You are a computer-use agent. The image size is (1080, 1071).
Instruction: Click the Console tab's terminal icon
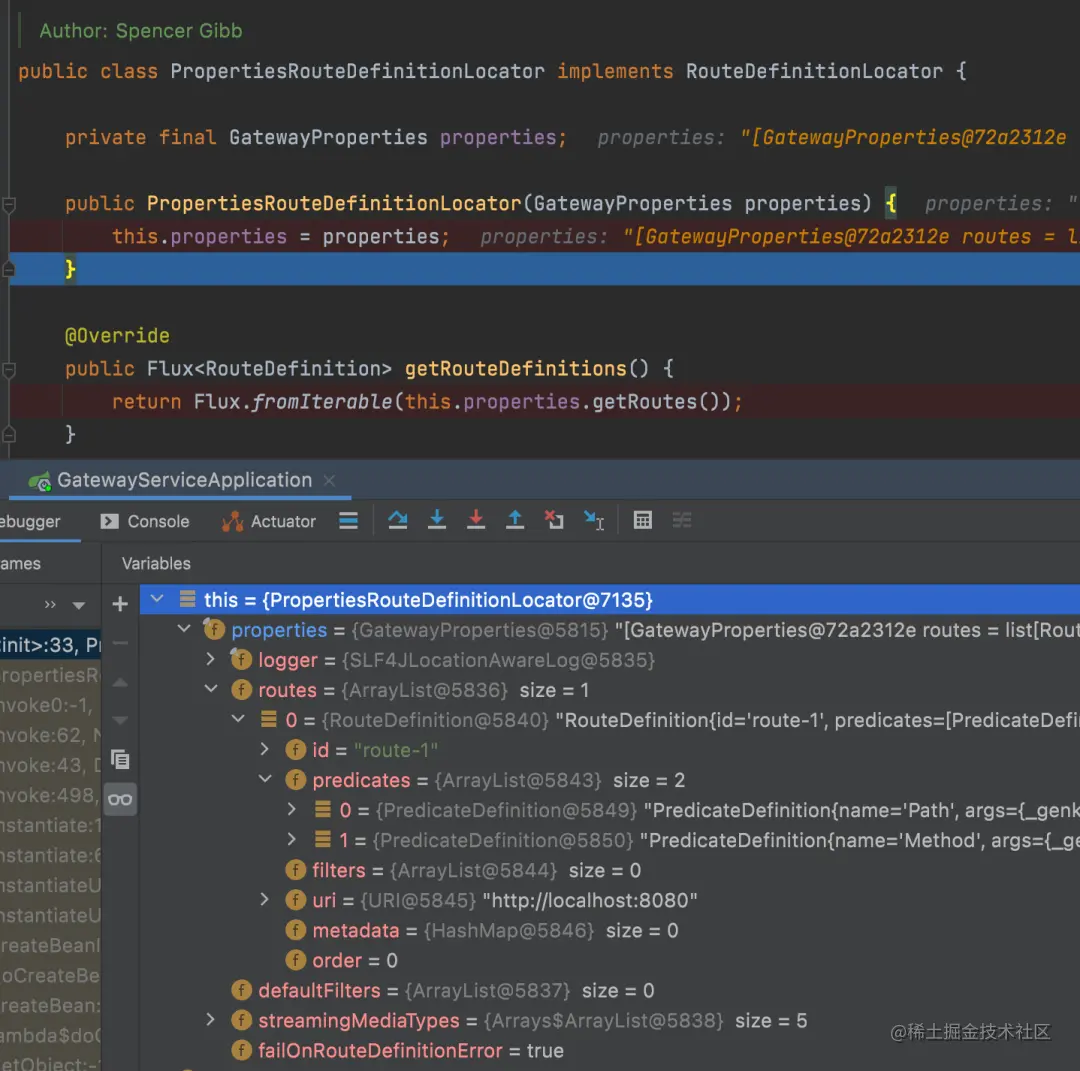point(109,521)
